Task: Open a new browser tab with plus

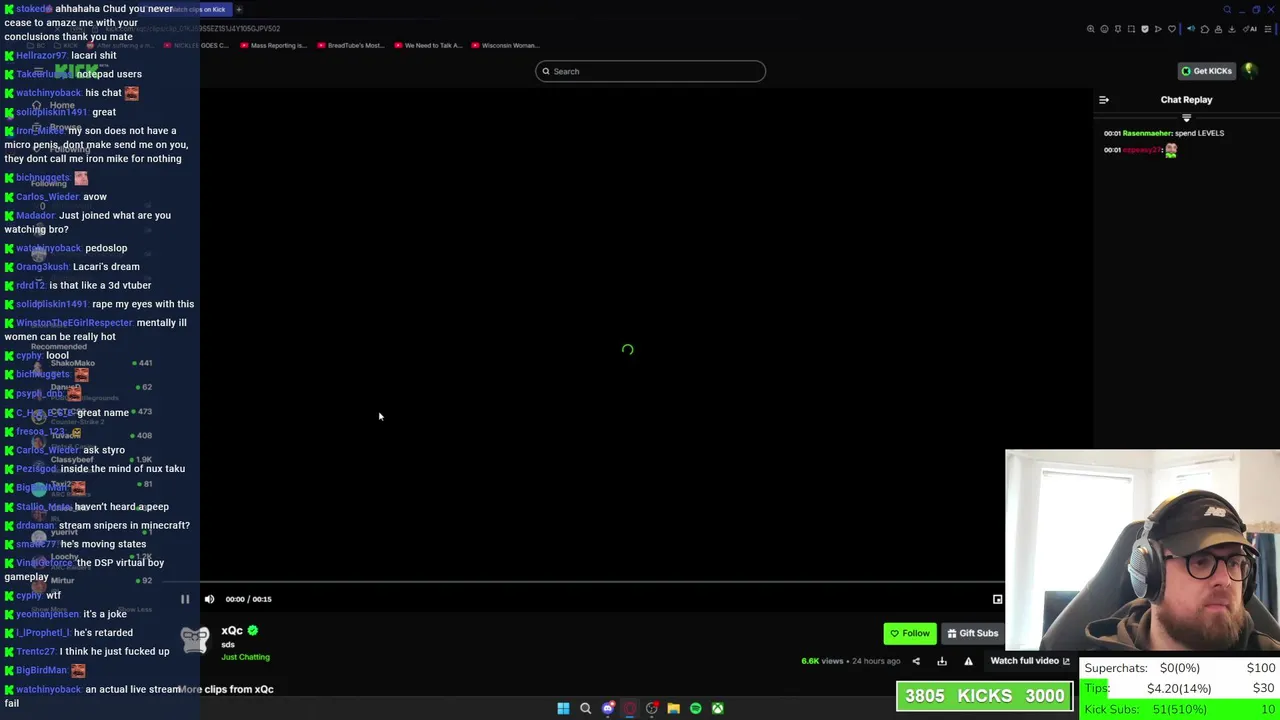Action: click(x=238, y=9)
